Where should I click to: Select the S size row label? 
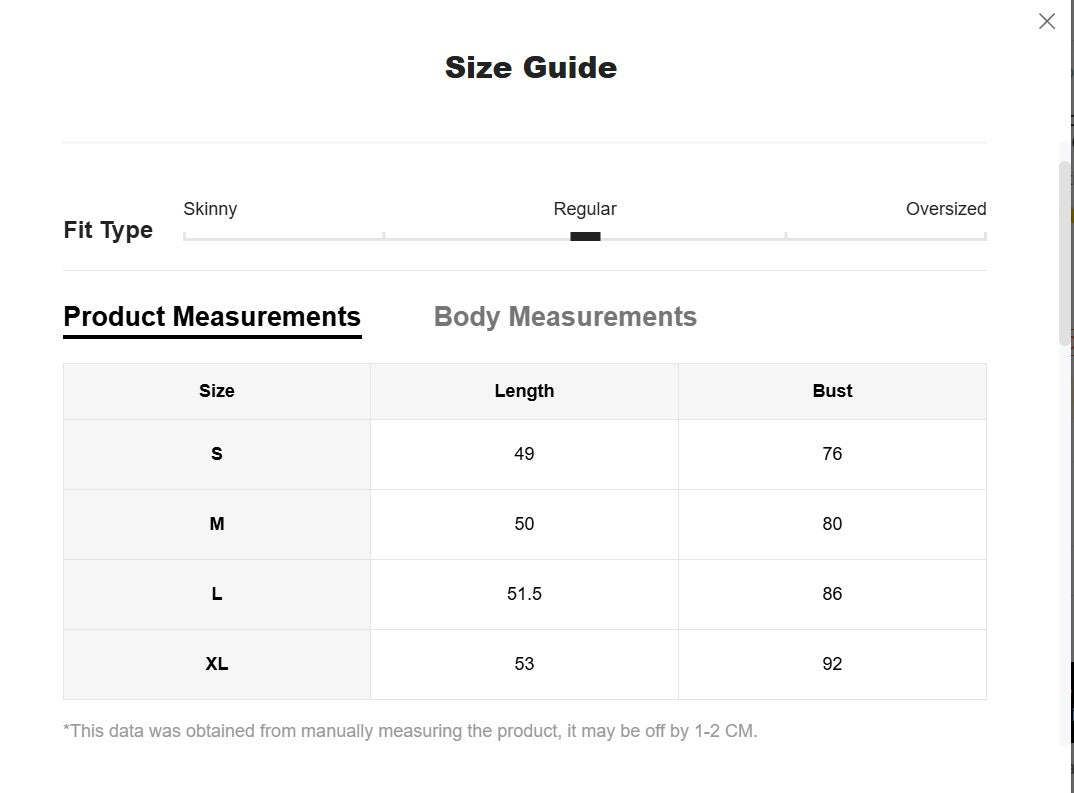216,454
